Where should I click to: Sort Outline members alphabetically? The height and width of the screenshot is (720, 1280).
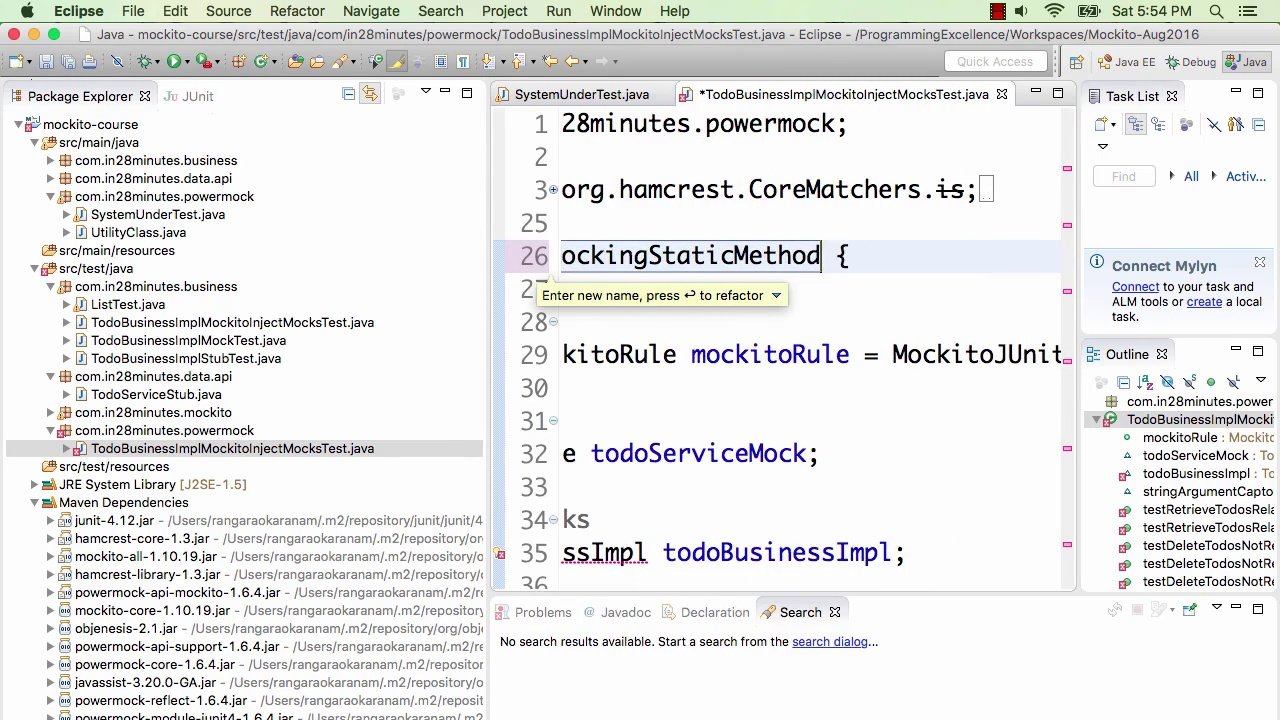(1144, 382)
